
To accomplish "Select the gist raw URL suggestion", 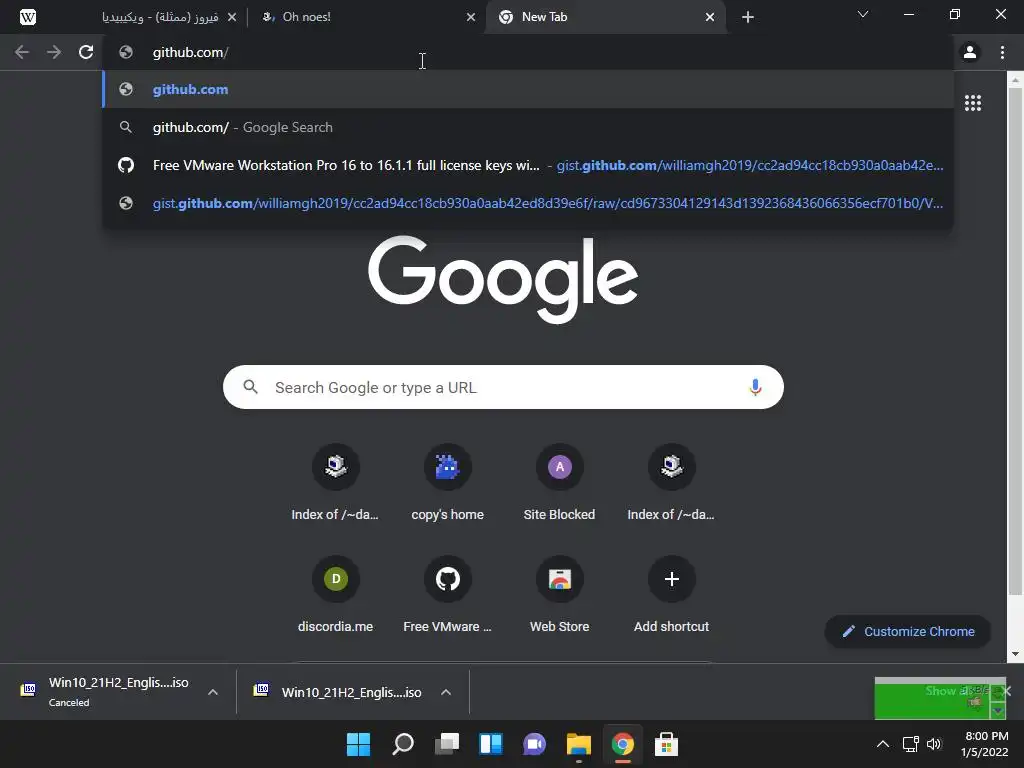I will [528, 203].
